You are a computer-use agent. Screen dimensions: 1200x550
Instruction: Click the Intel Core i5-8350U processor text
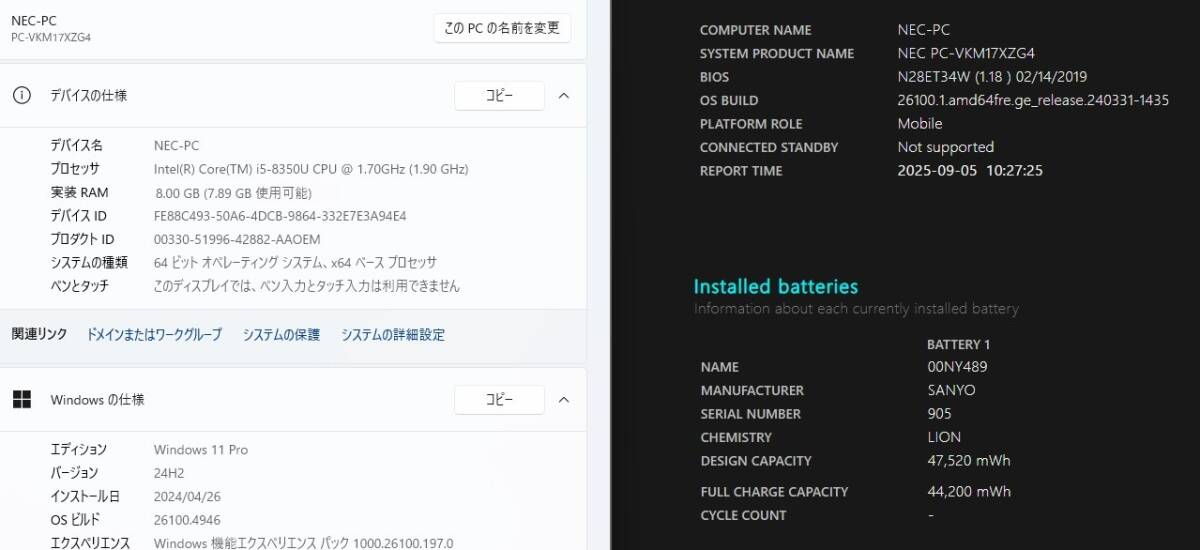click(311, 169)
